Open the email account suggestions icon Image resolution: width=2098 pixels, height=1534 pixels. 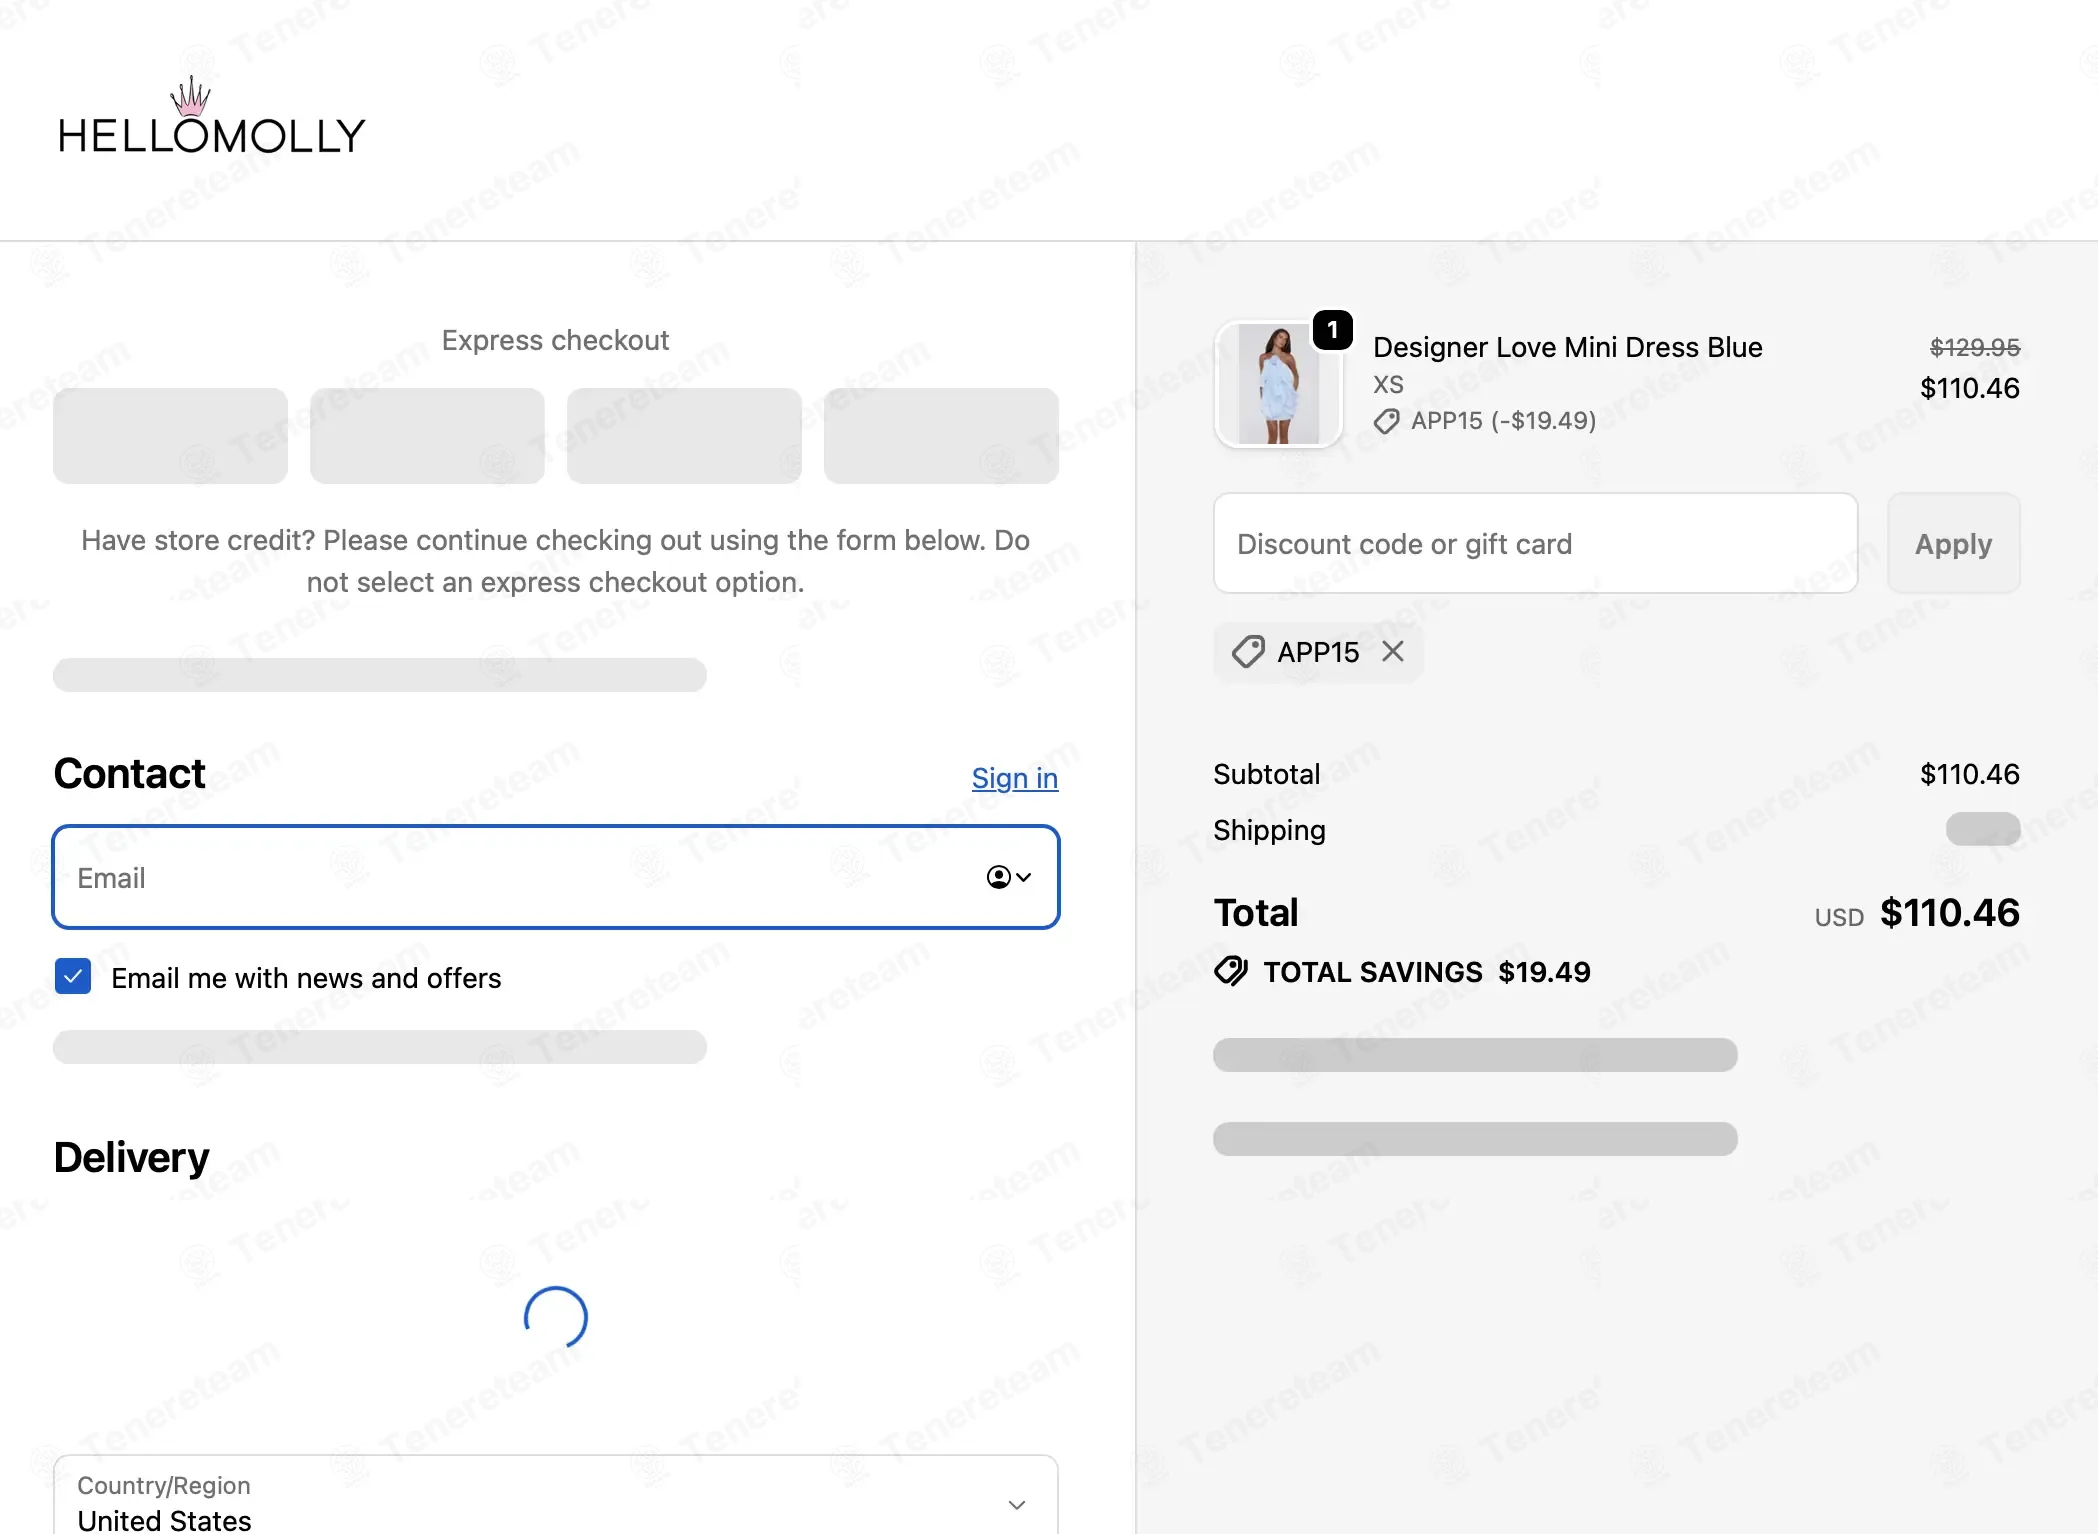pos(1008,877)
